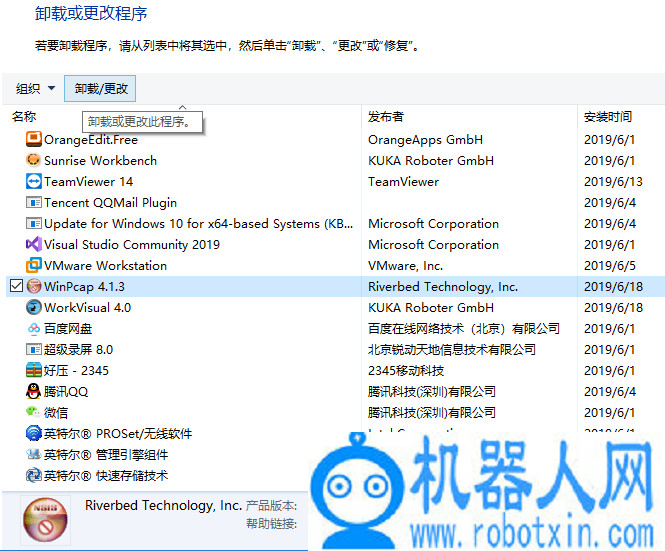This screenshot has height=551, width=665.
Task: Select the Sunrise Workbench entry
Action: point(101,160)
